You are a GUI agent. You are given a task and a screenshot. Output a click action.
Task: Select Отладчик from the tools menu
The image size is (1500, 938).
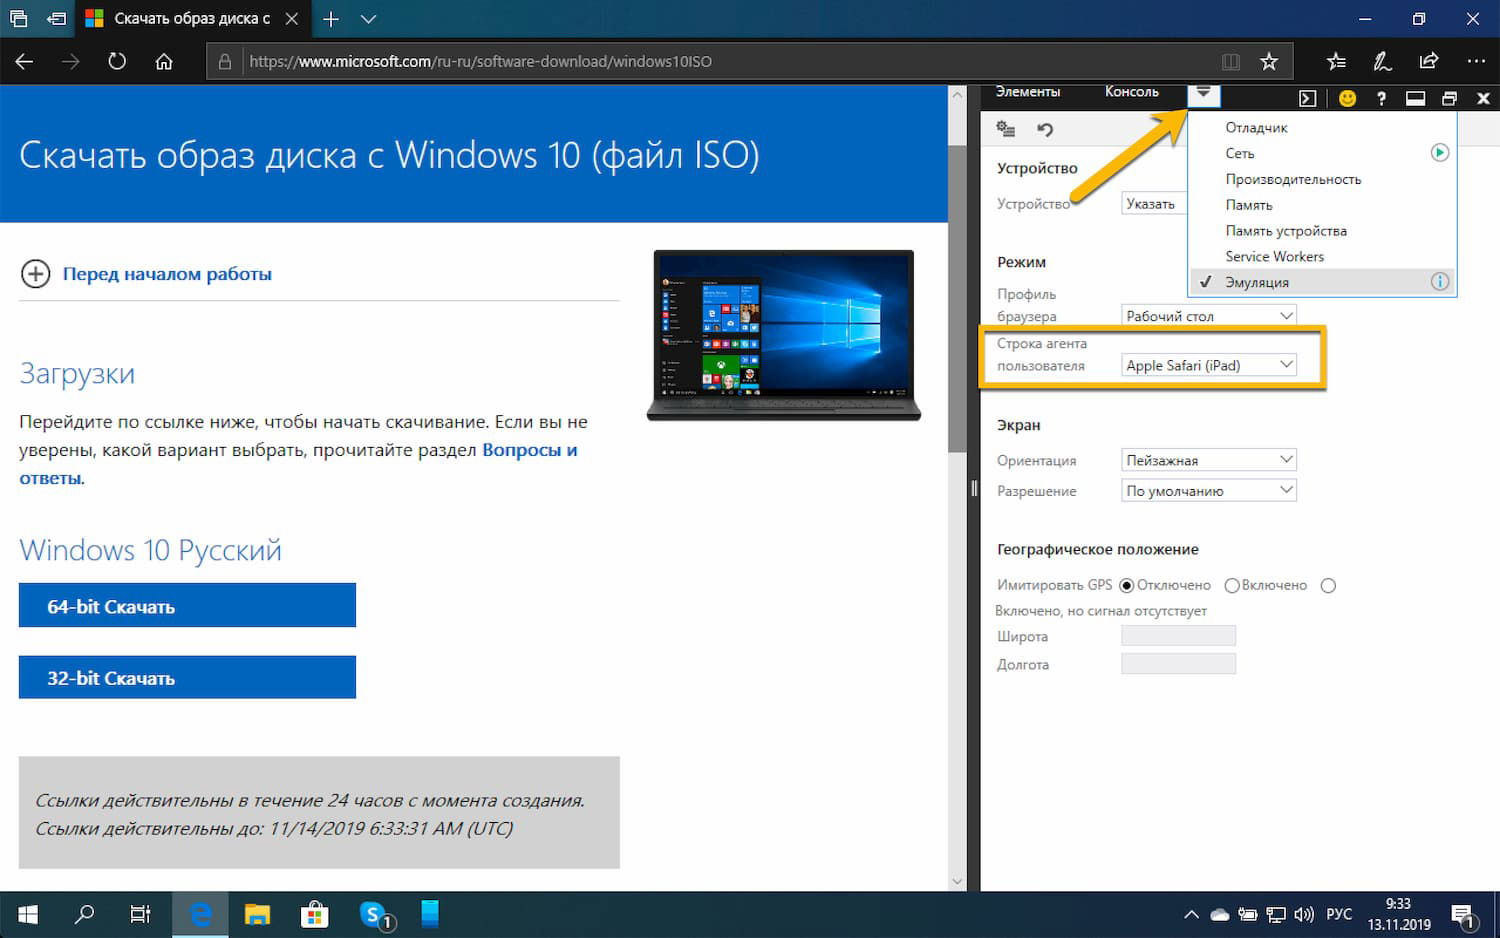pyautogui.click(x=1255, y=127)
